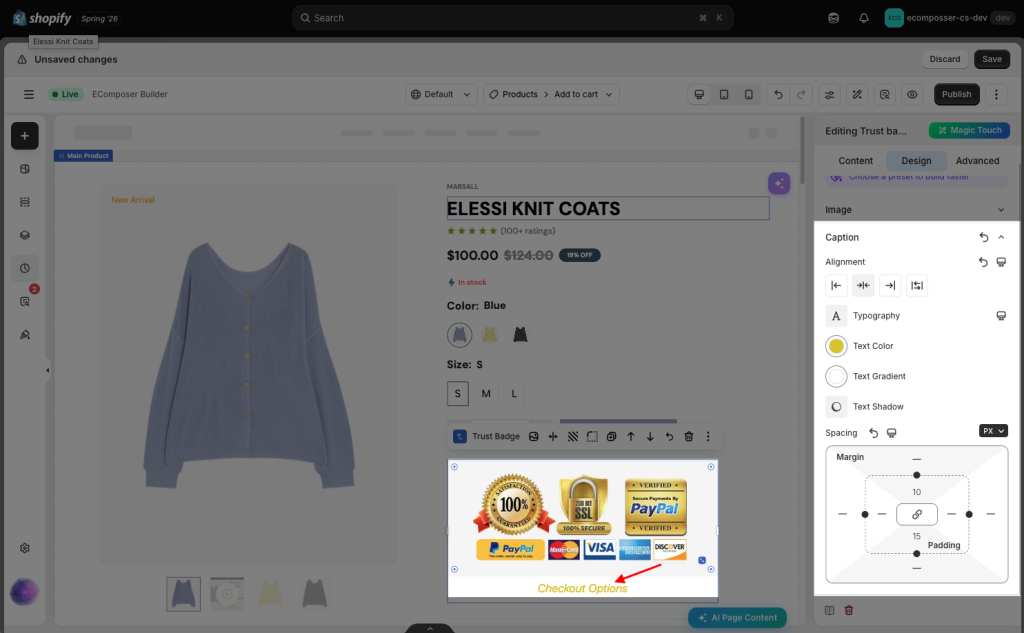Select size M variant
This screenshot has height=633, width=1024.
point(486,393)
